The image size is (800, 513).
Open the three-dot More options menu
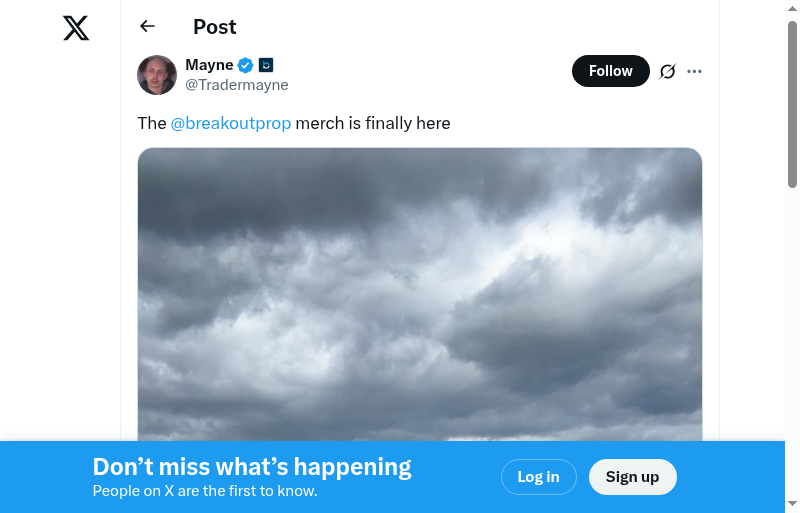click(x=695, y=71)
